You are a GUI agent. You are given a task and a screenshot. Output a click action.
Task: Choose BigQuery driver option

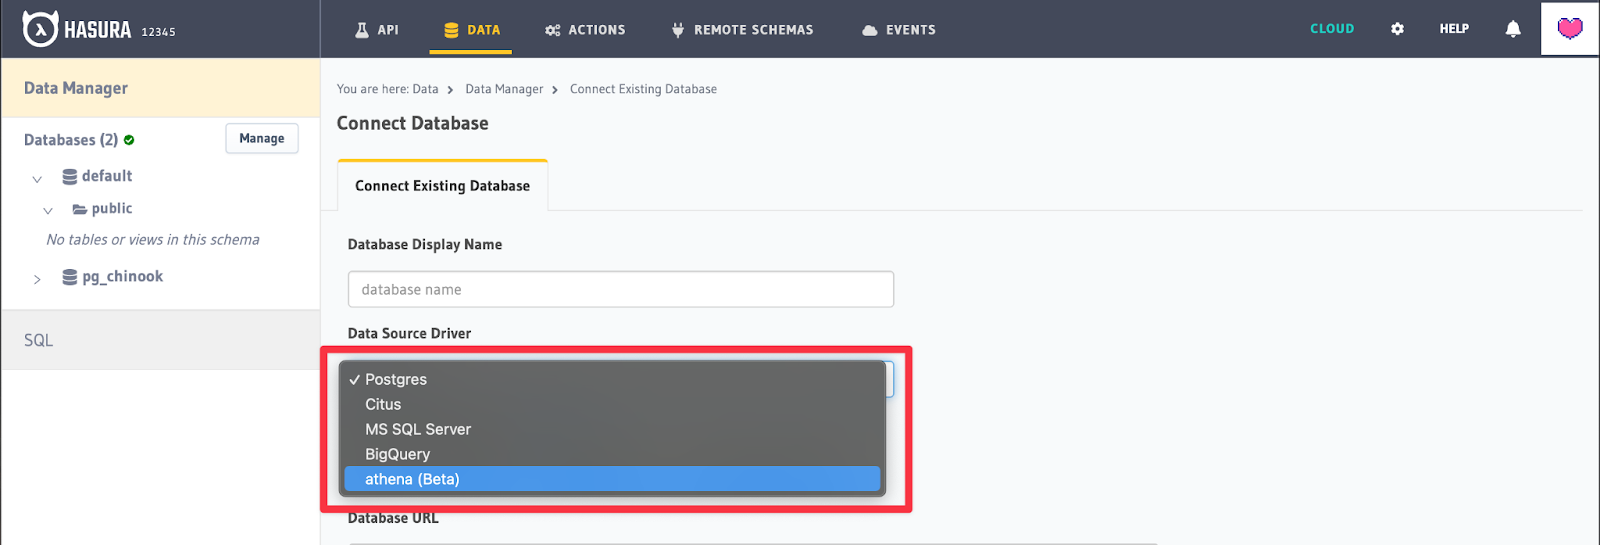(612, 454)
